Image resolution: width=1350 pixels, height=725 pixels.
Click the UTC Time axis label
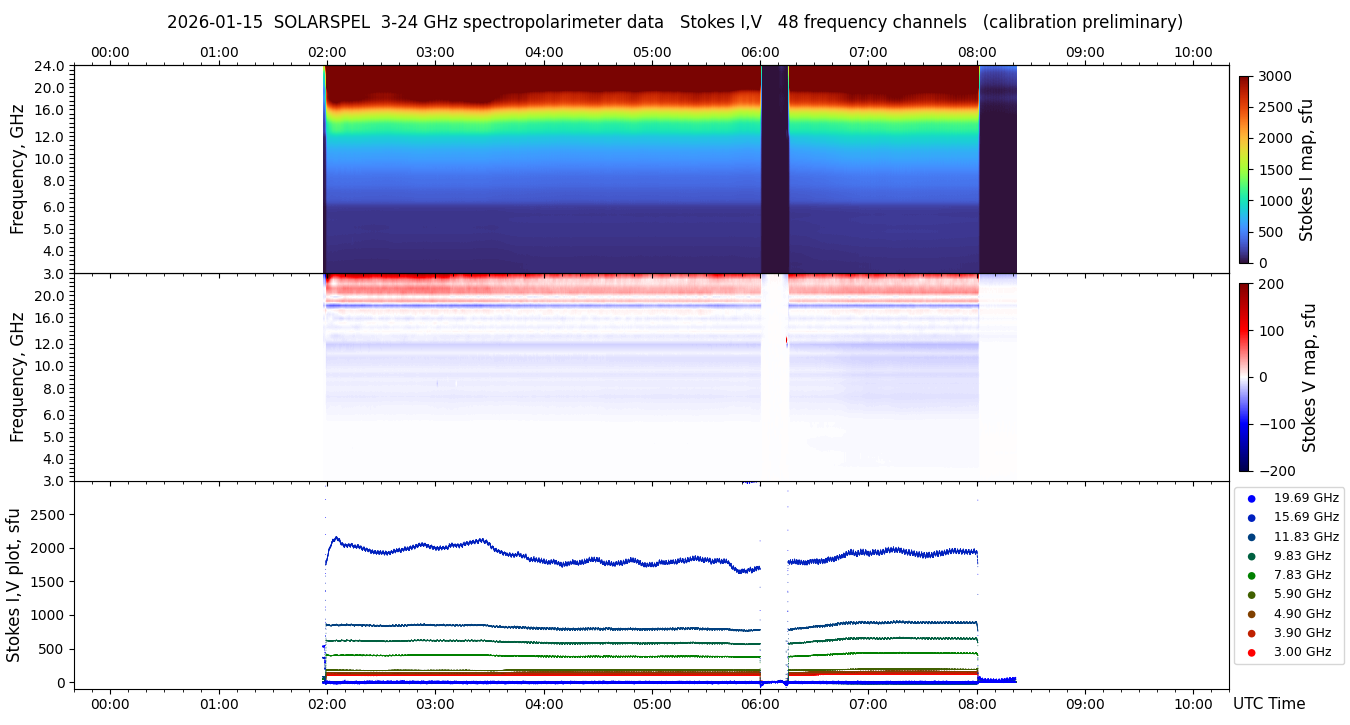tap(1268, 704)
